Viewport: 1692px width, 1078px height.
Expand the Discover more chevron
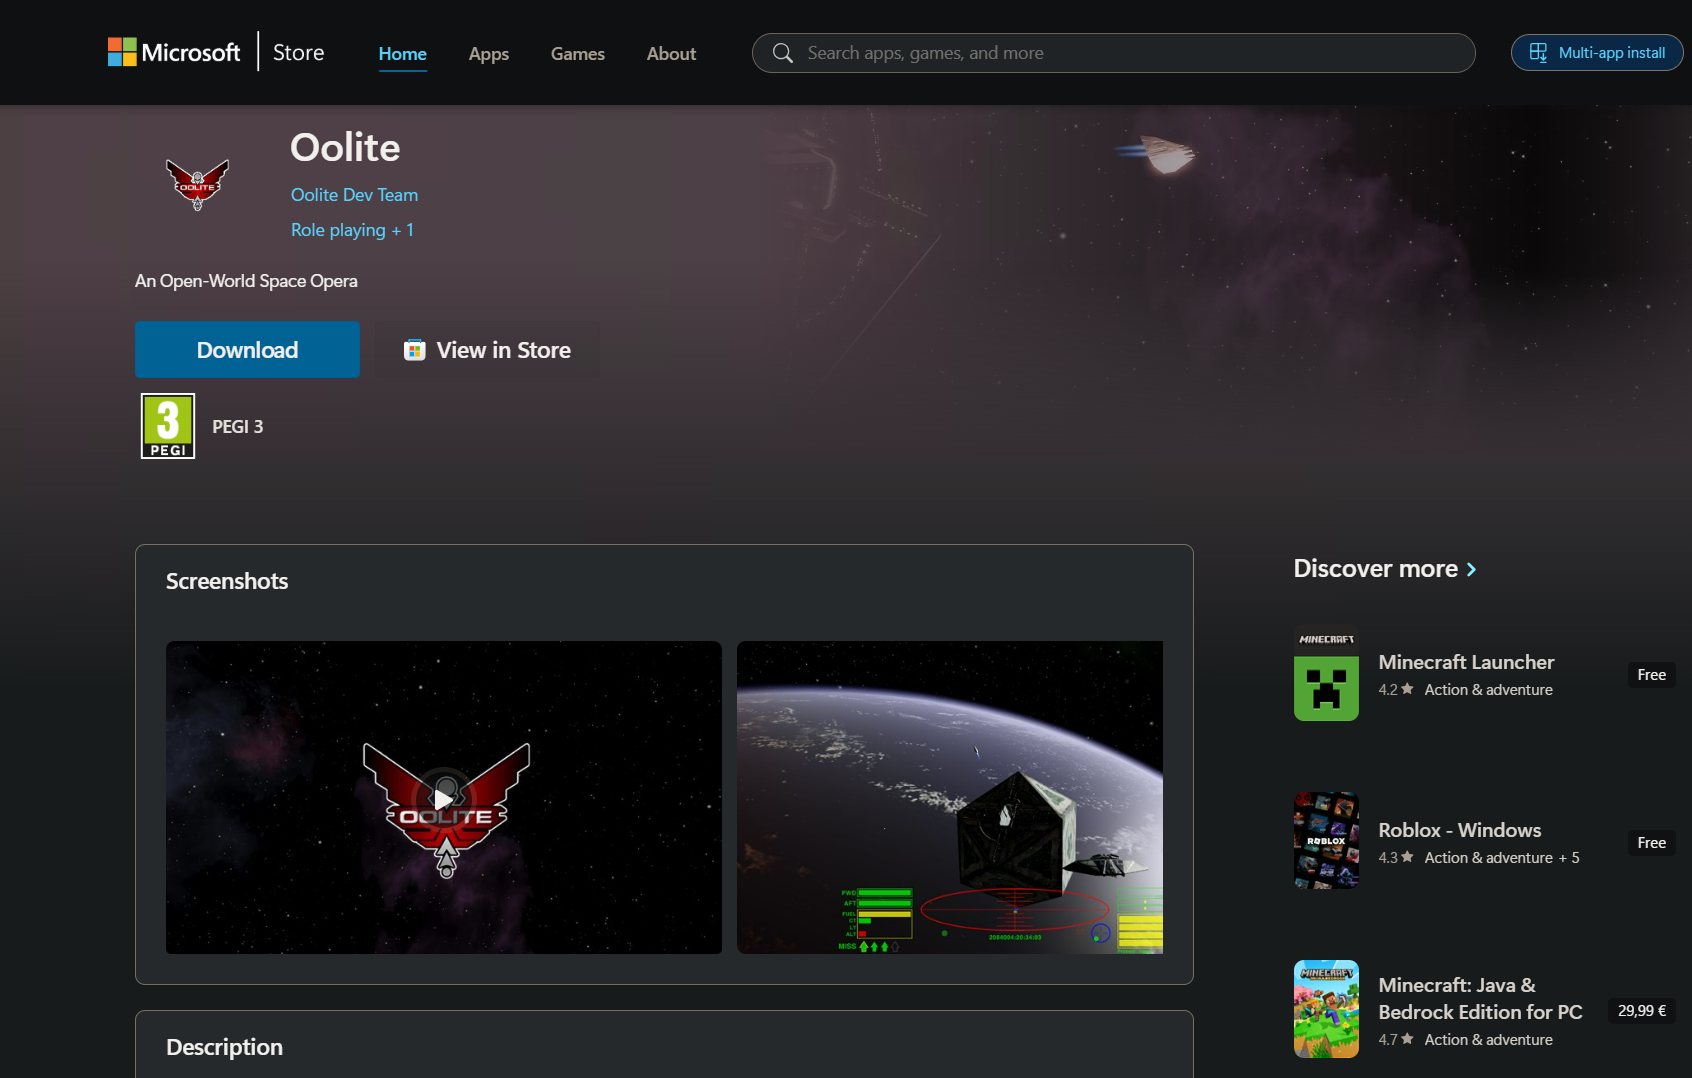coord(1471,569)
